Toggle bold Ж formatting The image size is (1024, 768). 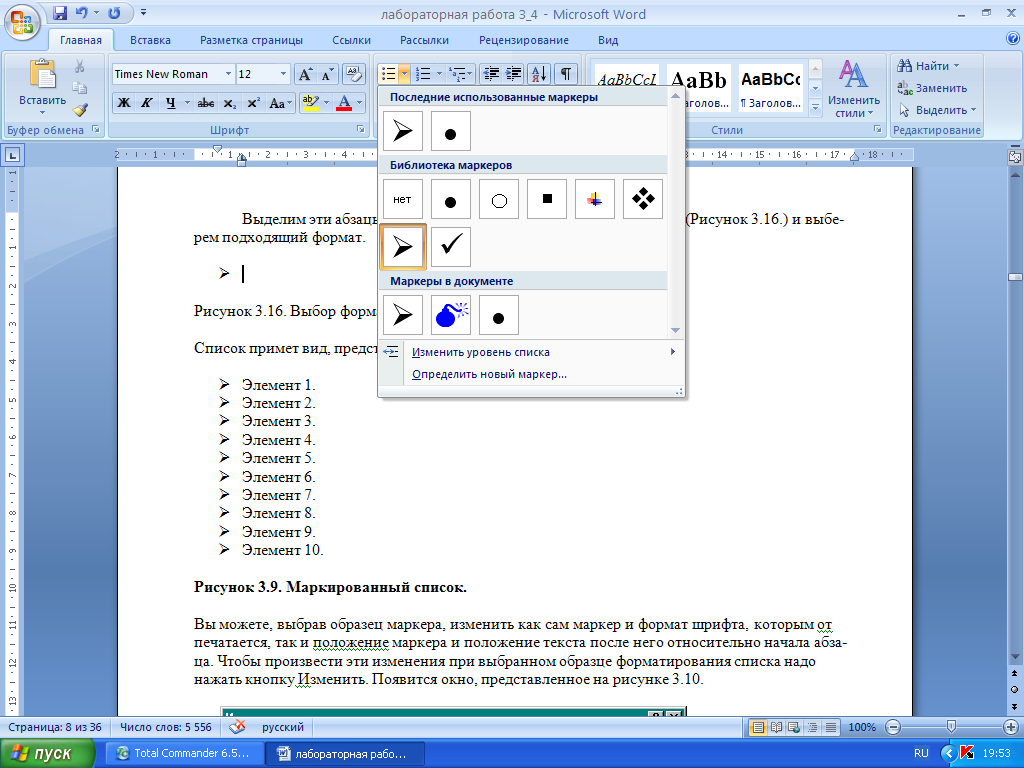123,103
